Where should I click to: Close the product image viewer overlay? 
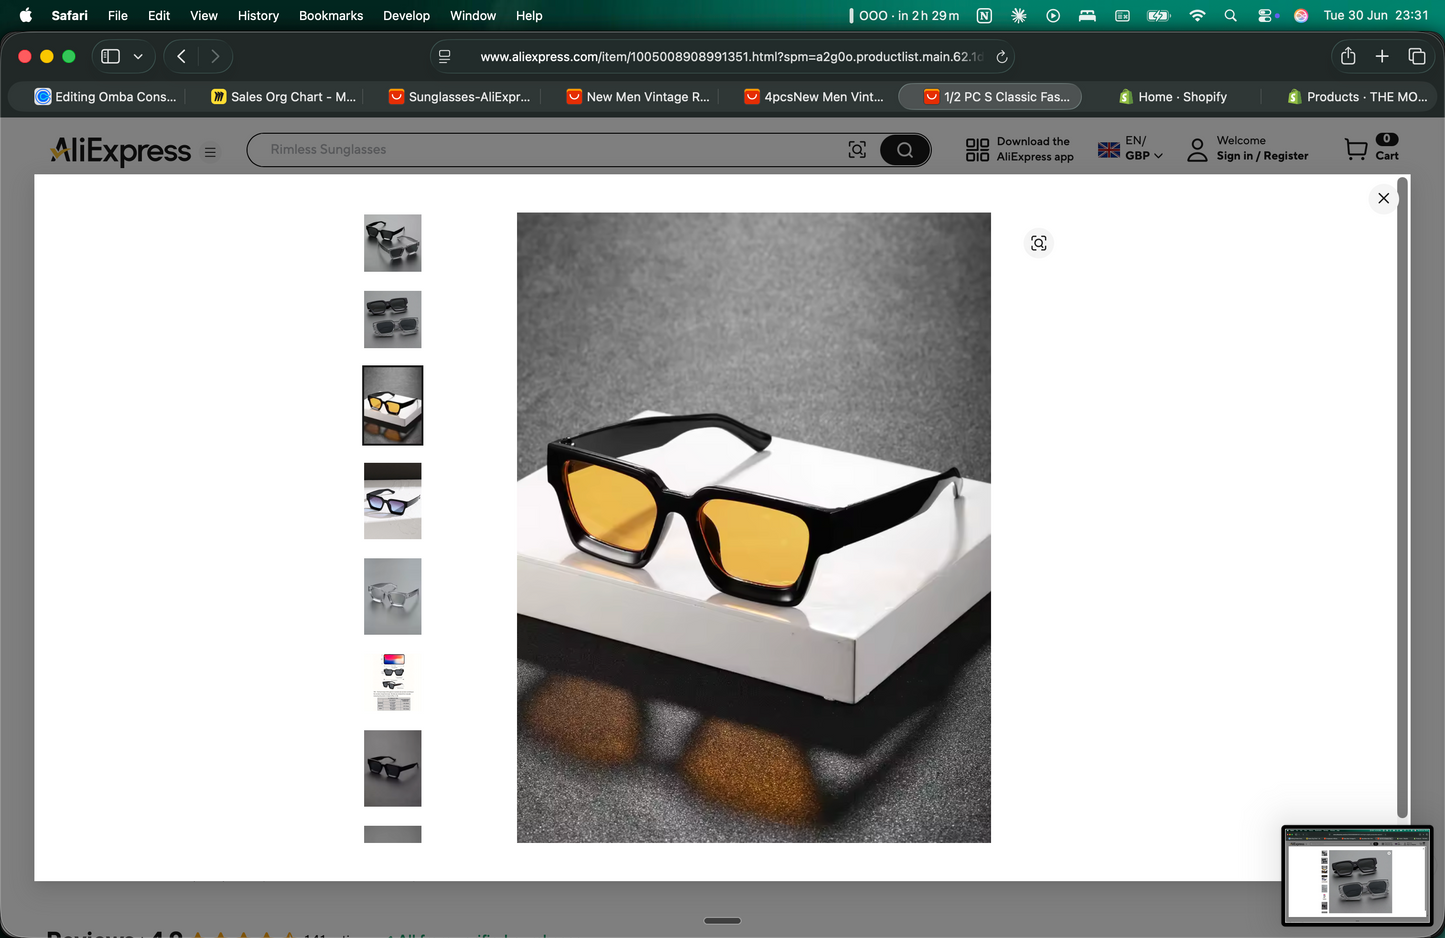point(1383,198)
